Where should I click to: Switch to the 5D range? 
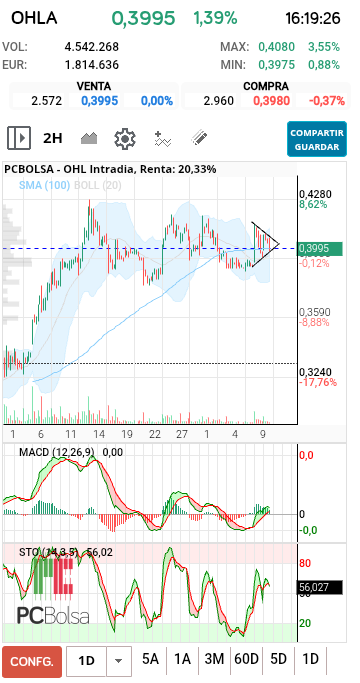coord(278,659)
